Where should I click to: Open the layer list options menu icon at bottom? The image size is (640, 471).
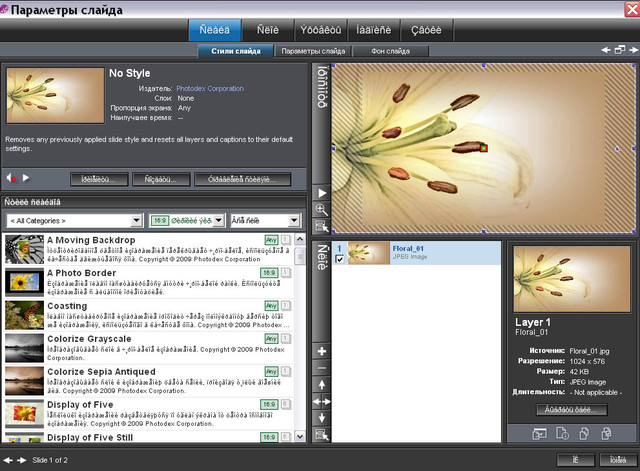(x=322, y=435)
